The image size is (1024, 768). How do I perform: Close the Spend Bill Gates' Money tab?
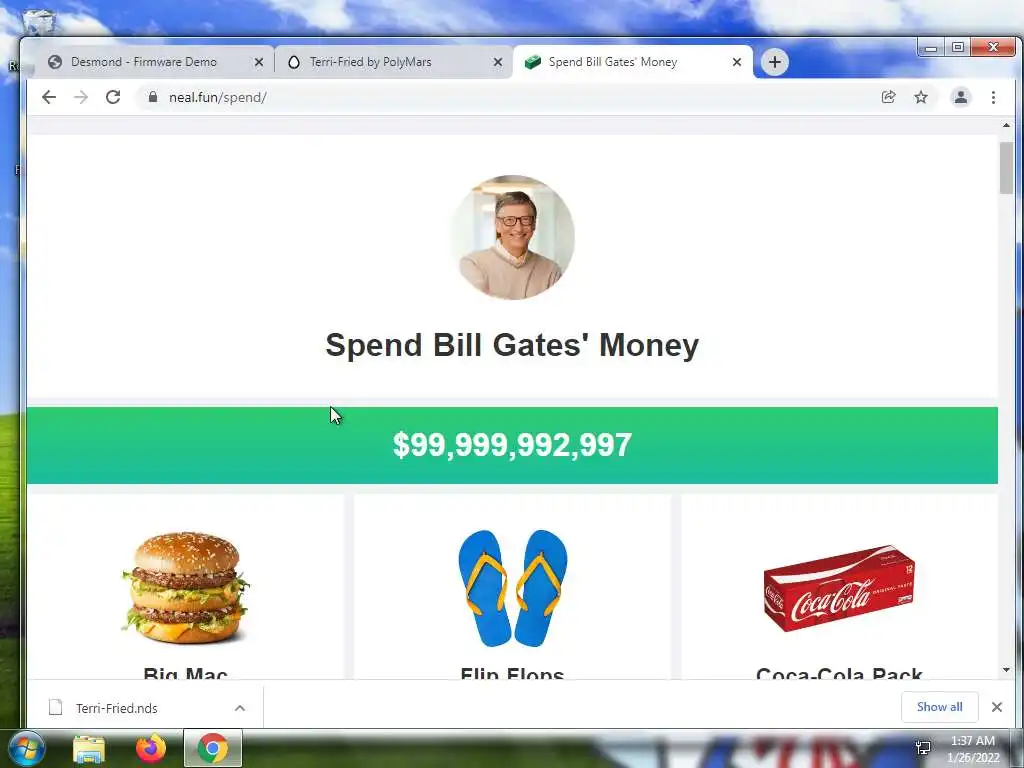pyautogui.click(x=737, y=62)
